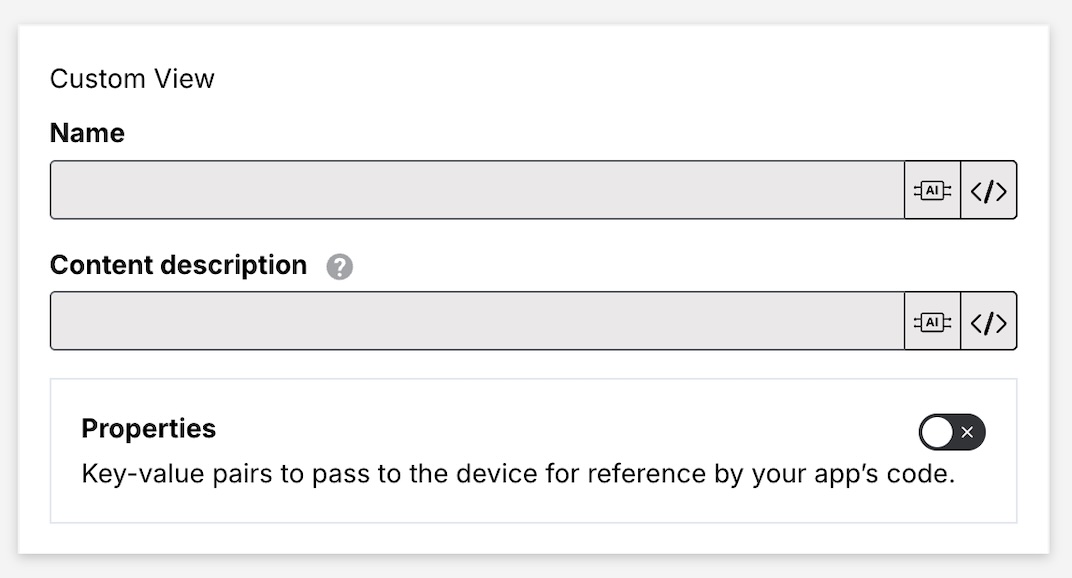Click the question mark help icon
The height and width of the screenshot is (578, 1072).
pos(340,267)
